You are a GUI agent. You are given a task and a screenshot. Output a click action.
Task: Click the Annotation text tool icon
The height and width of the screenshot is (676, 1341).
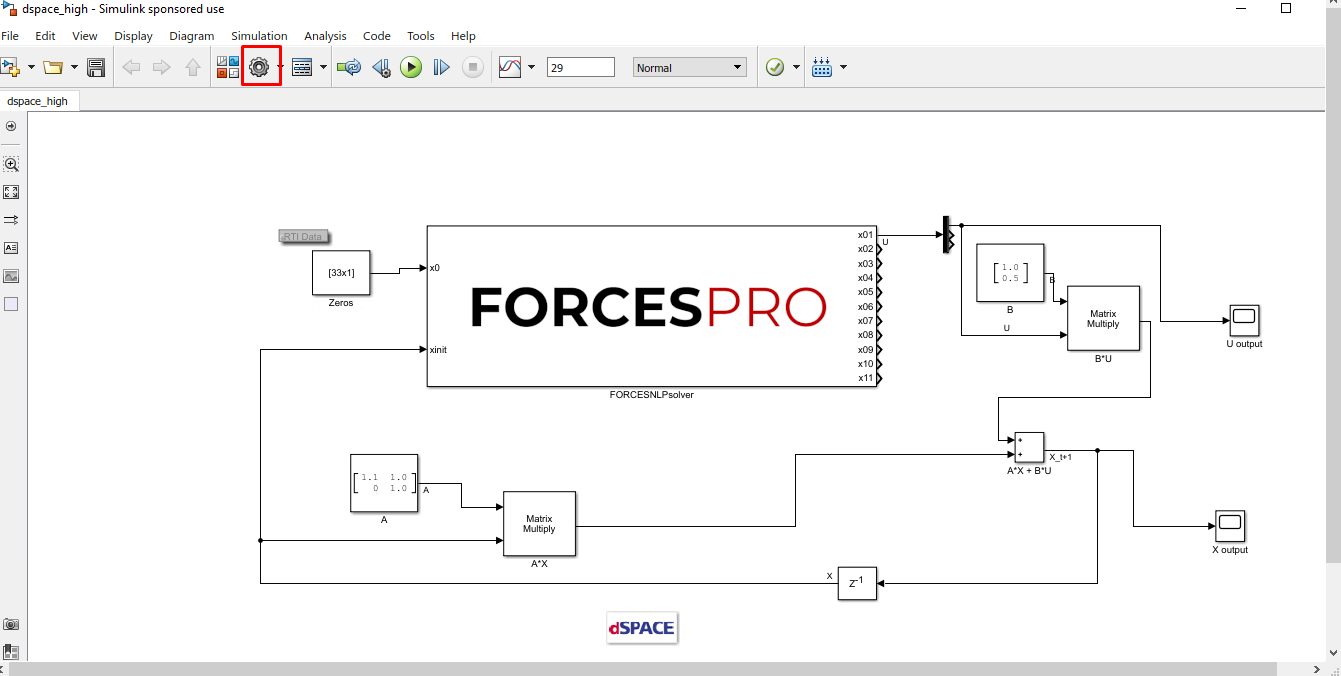11,247
